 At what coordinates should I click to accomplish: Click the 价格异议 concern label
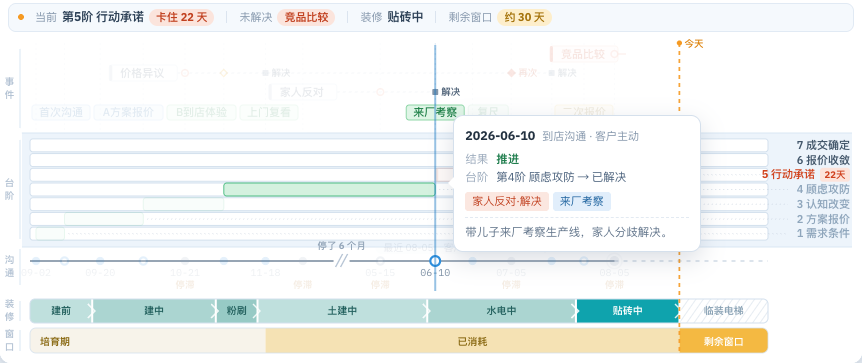[x=143, y=73]
